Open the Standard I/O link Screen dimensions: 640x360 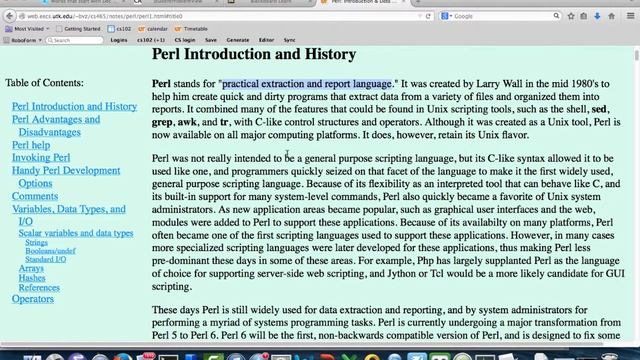click(x=46, y=260)
